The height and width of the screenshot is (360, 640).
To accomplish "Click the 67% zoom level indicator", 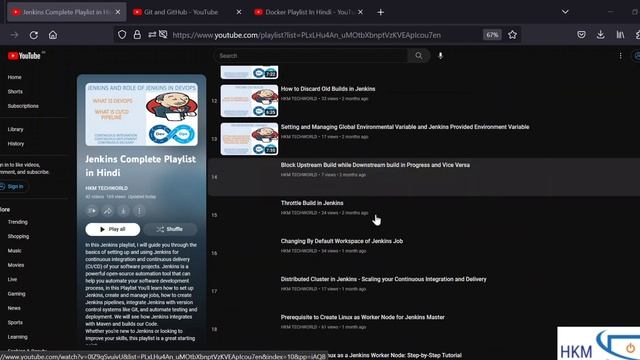I will pos(492,35).
